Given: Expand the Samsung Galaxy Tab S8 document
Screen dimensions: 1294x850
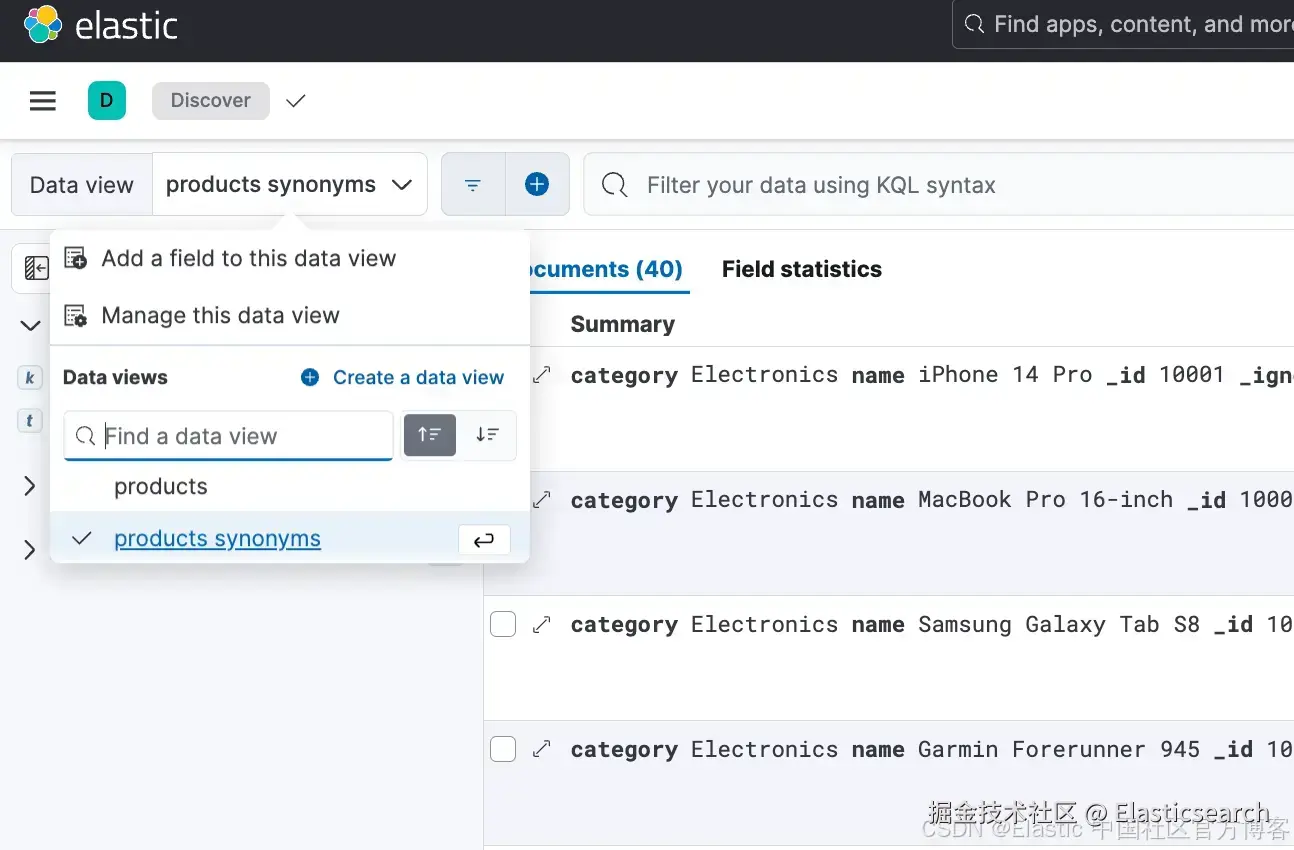Looking at the screenshot, I should (x=542, y=625).
